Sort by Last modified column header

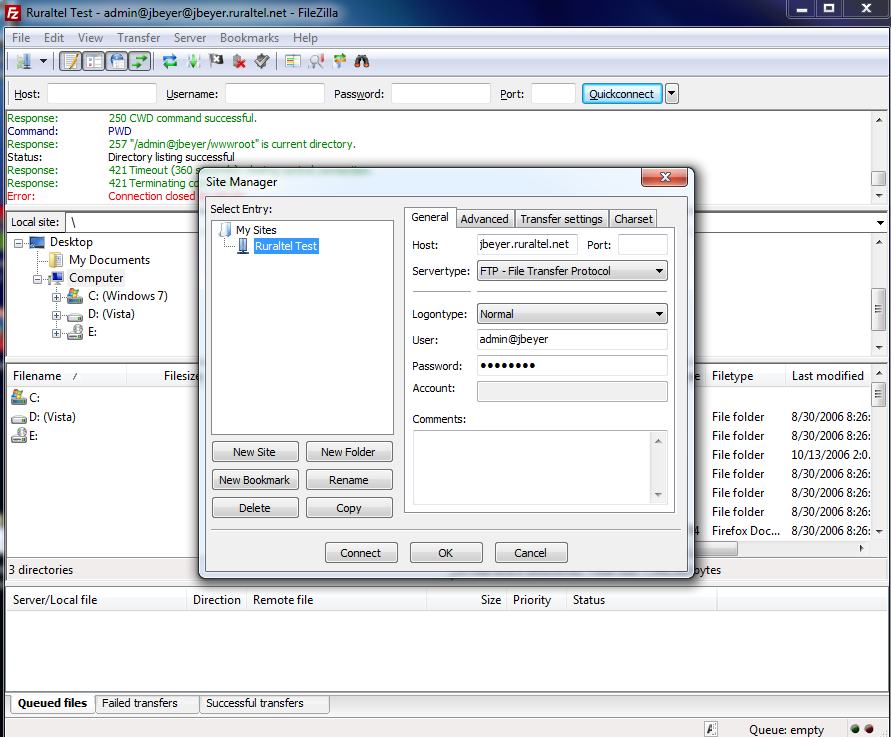(x=828, y=376)
